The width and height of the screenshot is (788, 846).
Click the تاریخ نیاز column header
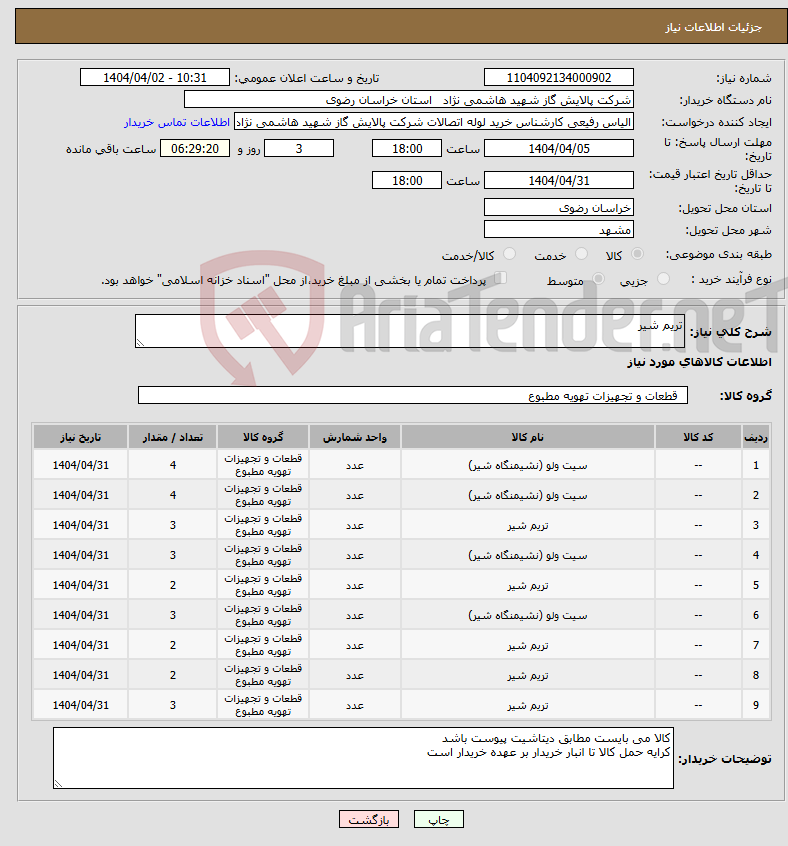pyautogui.click(x=80, y=437)
